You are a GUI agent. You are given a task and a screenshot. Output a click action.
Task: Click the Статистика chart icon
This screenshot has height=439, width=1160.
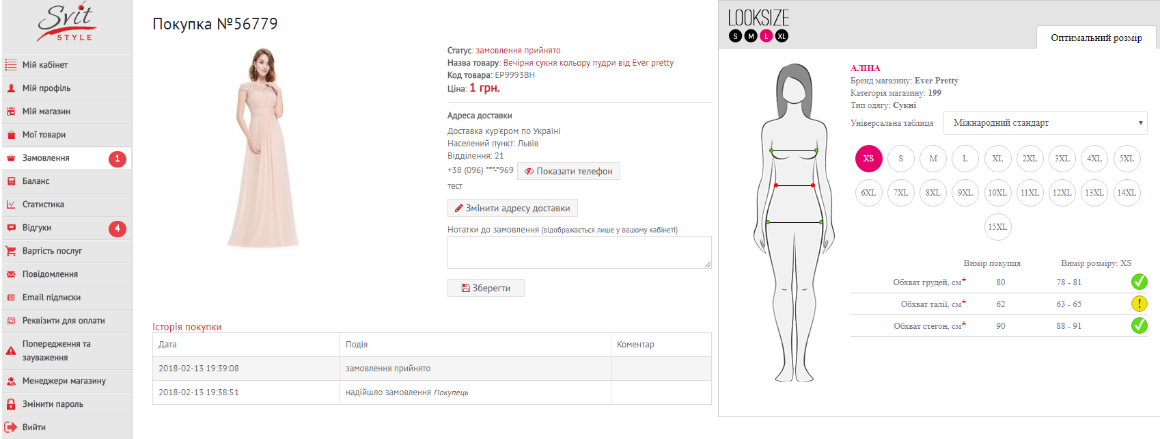[x=11, y=204]
